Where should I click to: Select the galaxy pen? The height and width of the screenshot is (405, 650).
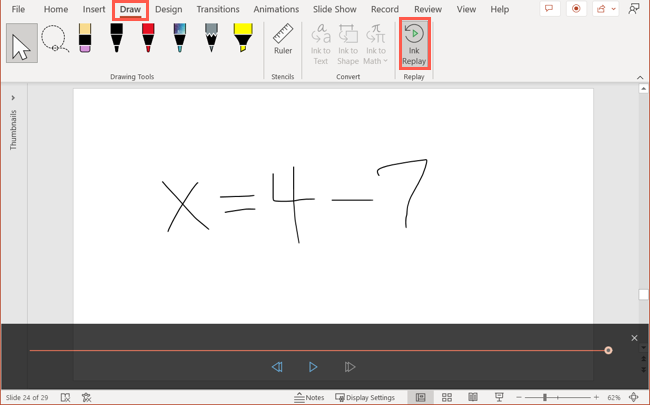click(179, 38)
